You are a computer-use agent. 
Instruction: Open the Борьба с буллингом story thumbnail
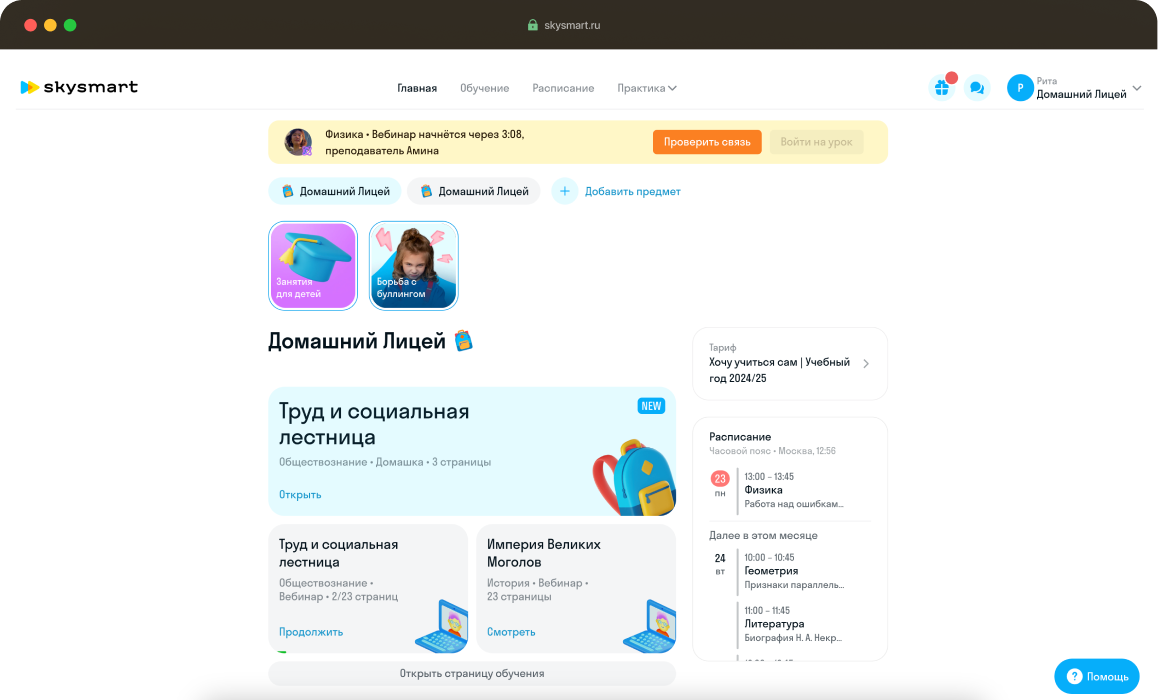pos(414,266)
